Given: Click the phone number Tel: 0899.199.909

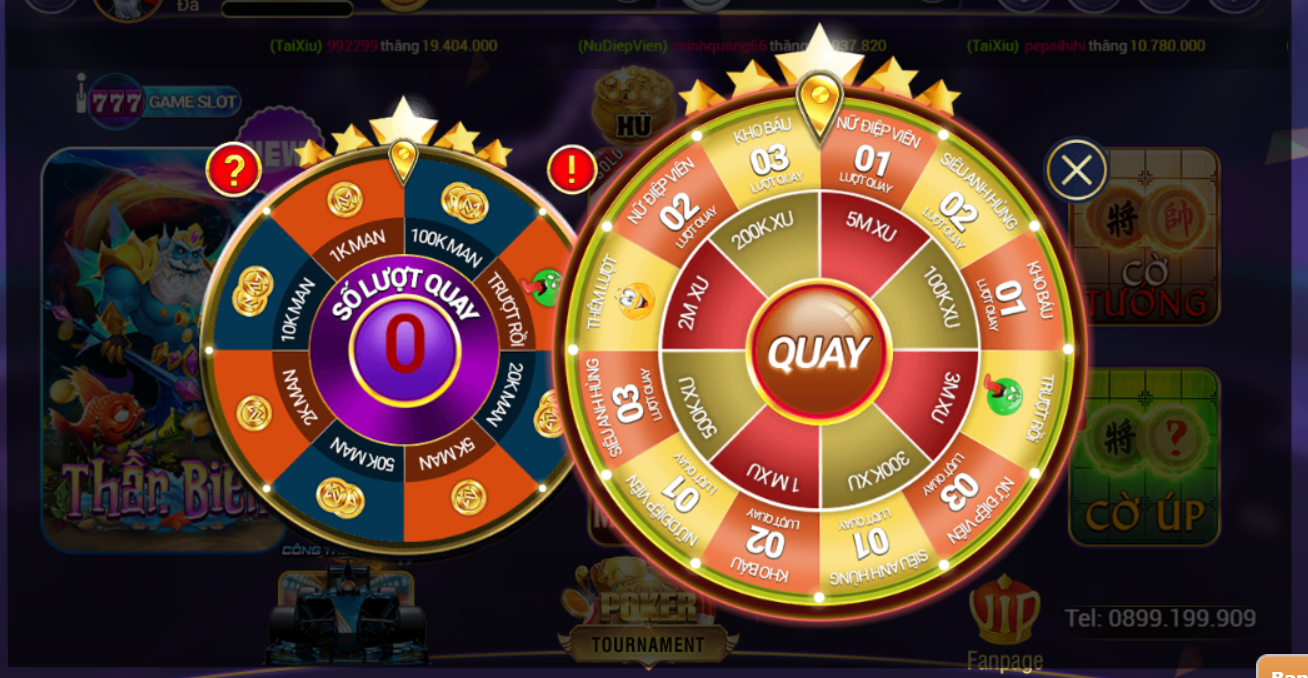Looking at the screenshot, I should tap(1160, 619).
